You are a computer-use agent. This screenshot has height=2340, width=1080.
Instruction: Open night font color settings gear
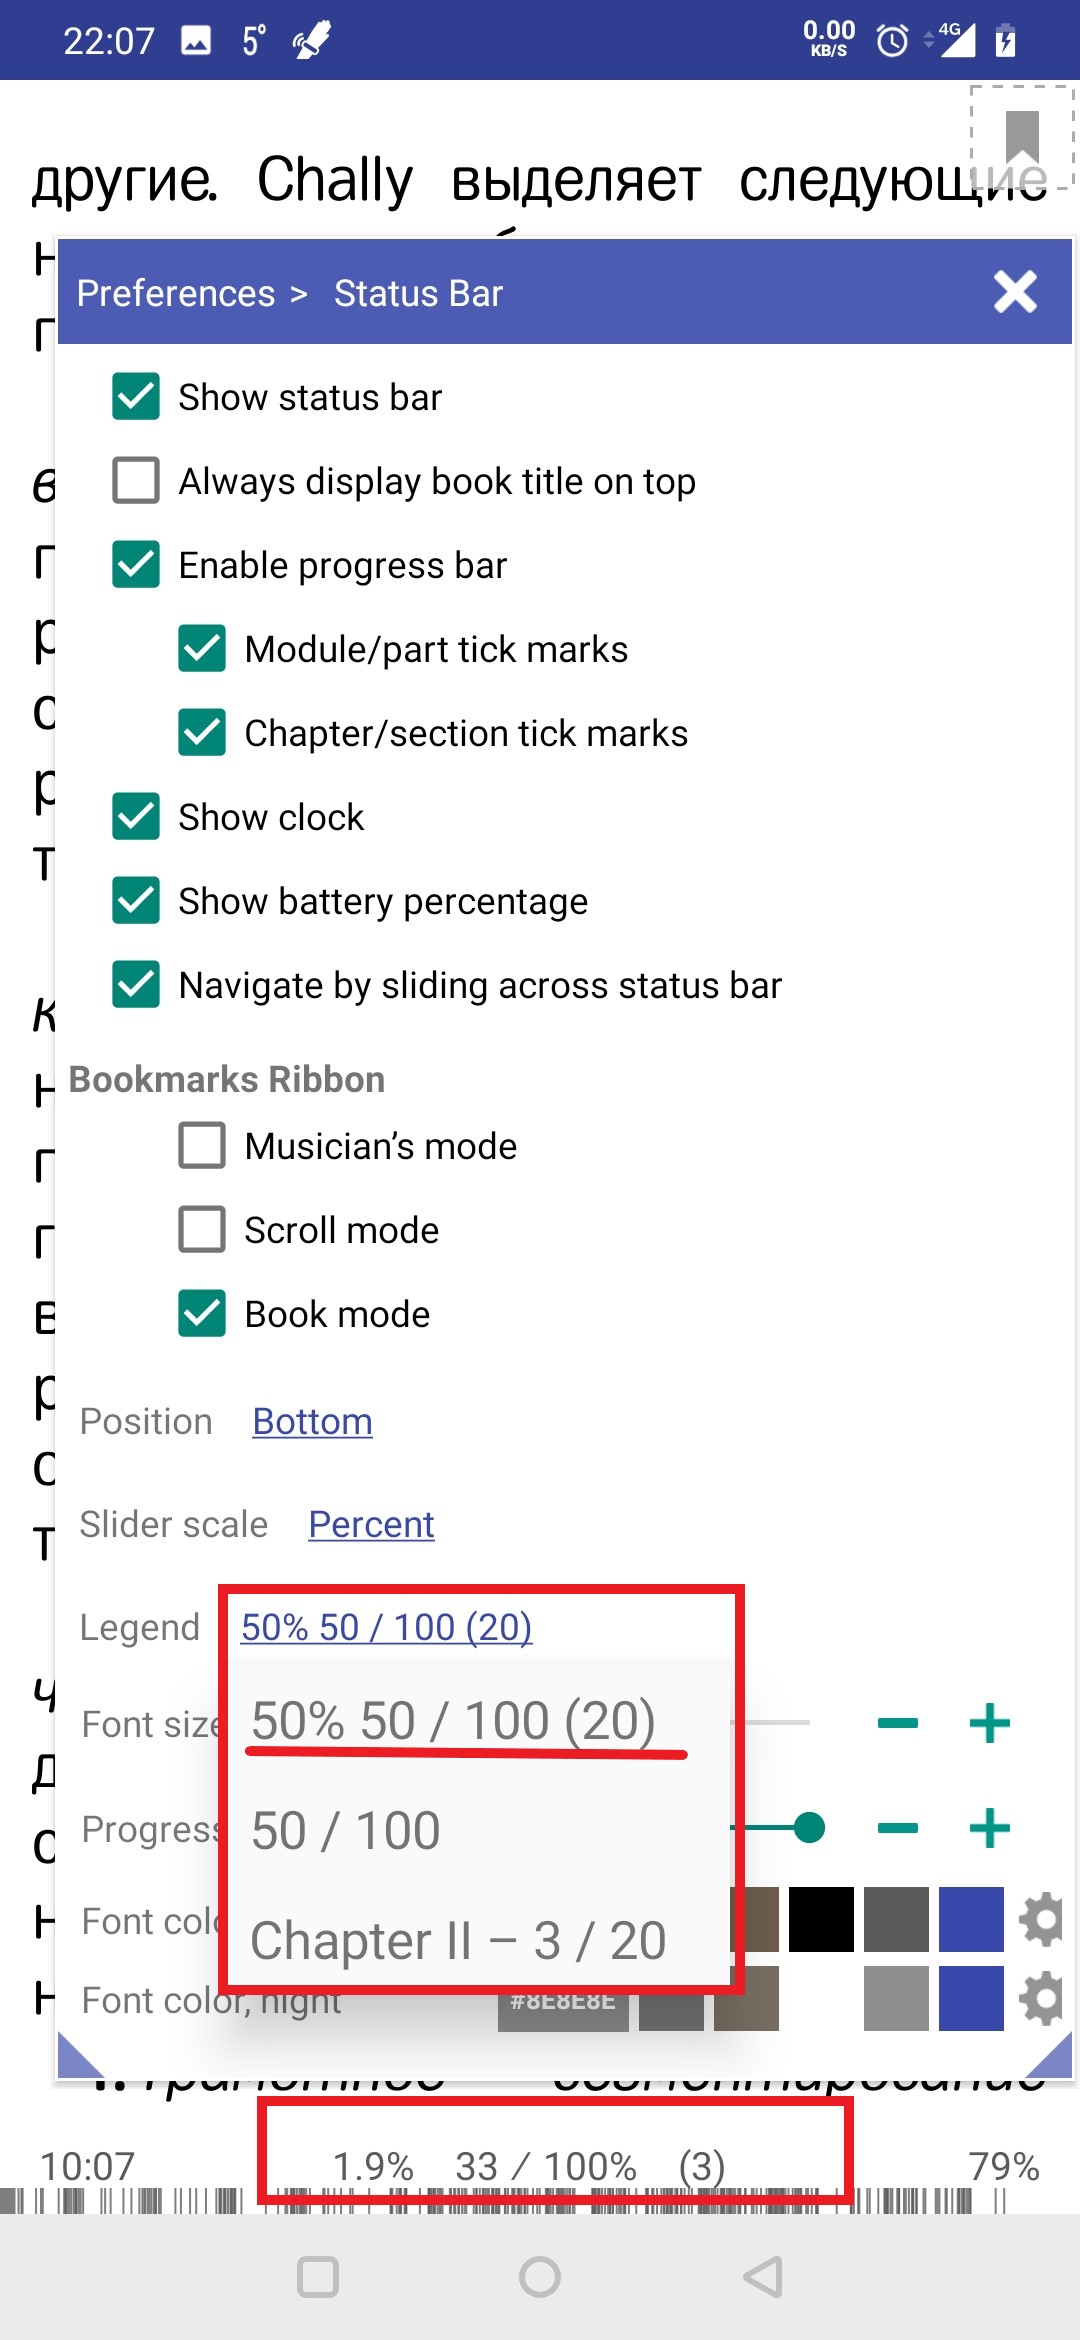[1041, 1998]
